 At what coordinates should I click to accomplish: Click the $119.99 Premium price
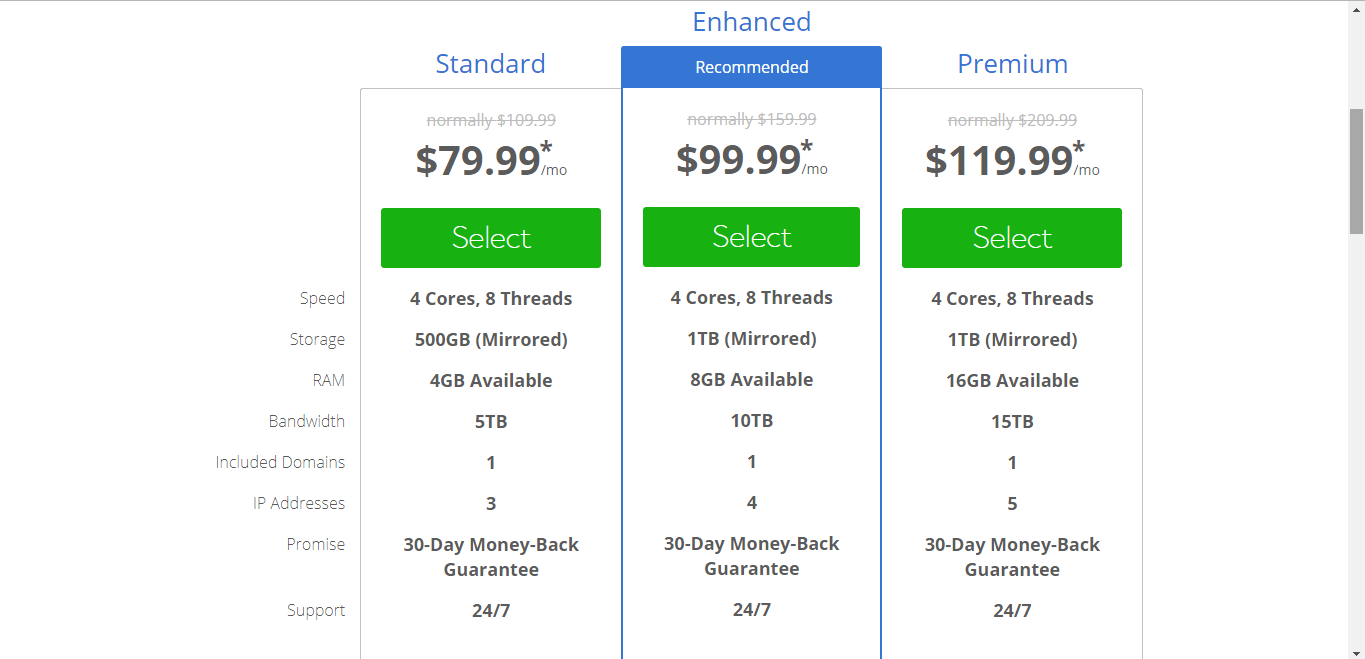pos(999,160)
